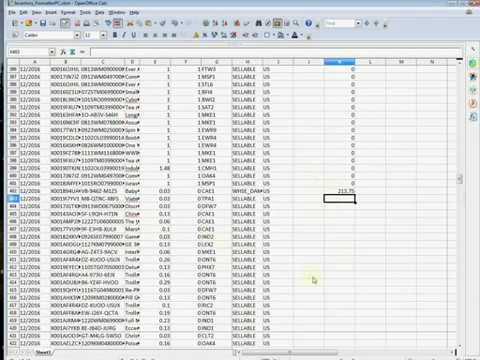Sort column descending
Viewport: 480px width, 360px height.
225,23
